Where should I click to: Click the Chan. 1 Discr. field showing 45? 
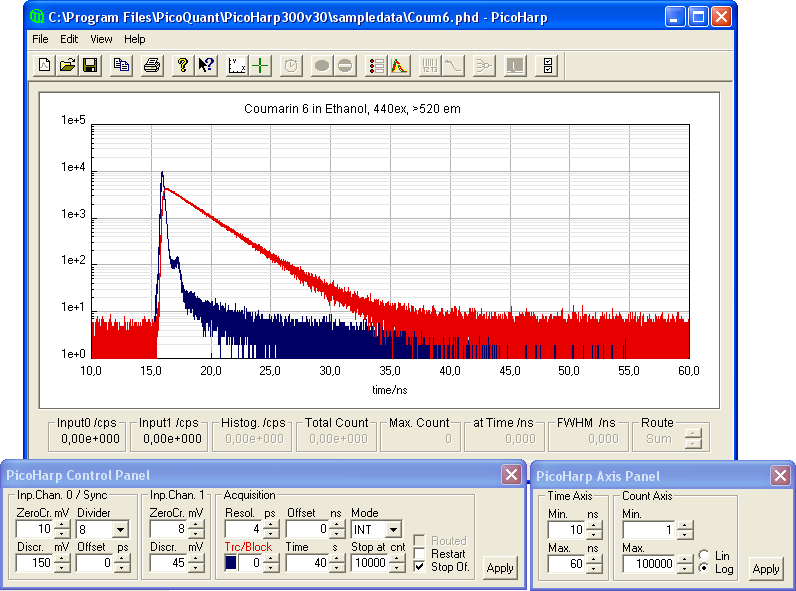(169, 563)
